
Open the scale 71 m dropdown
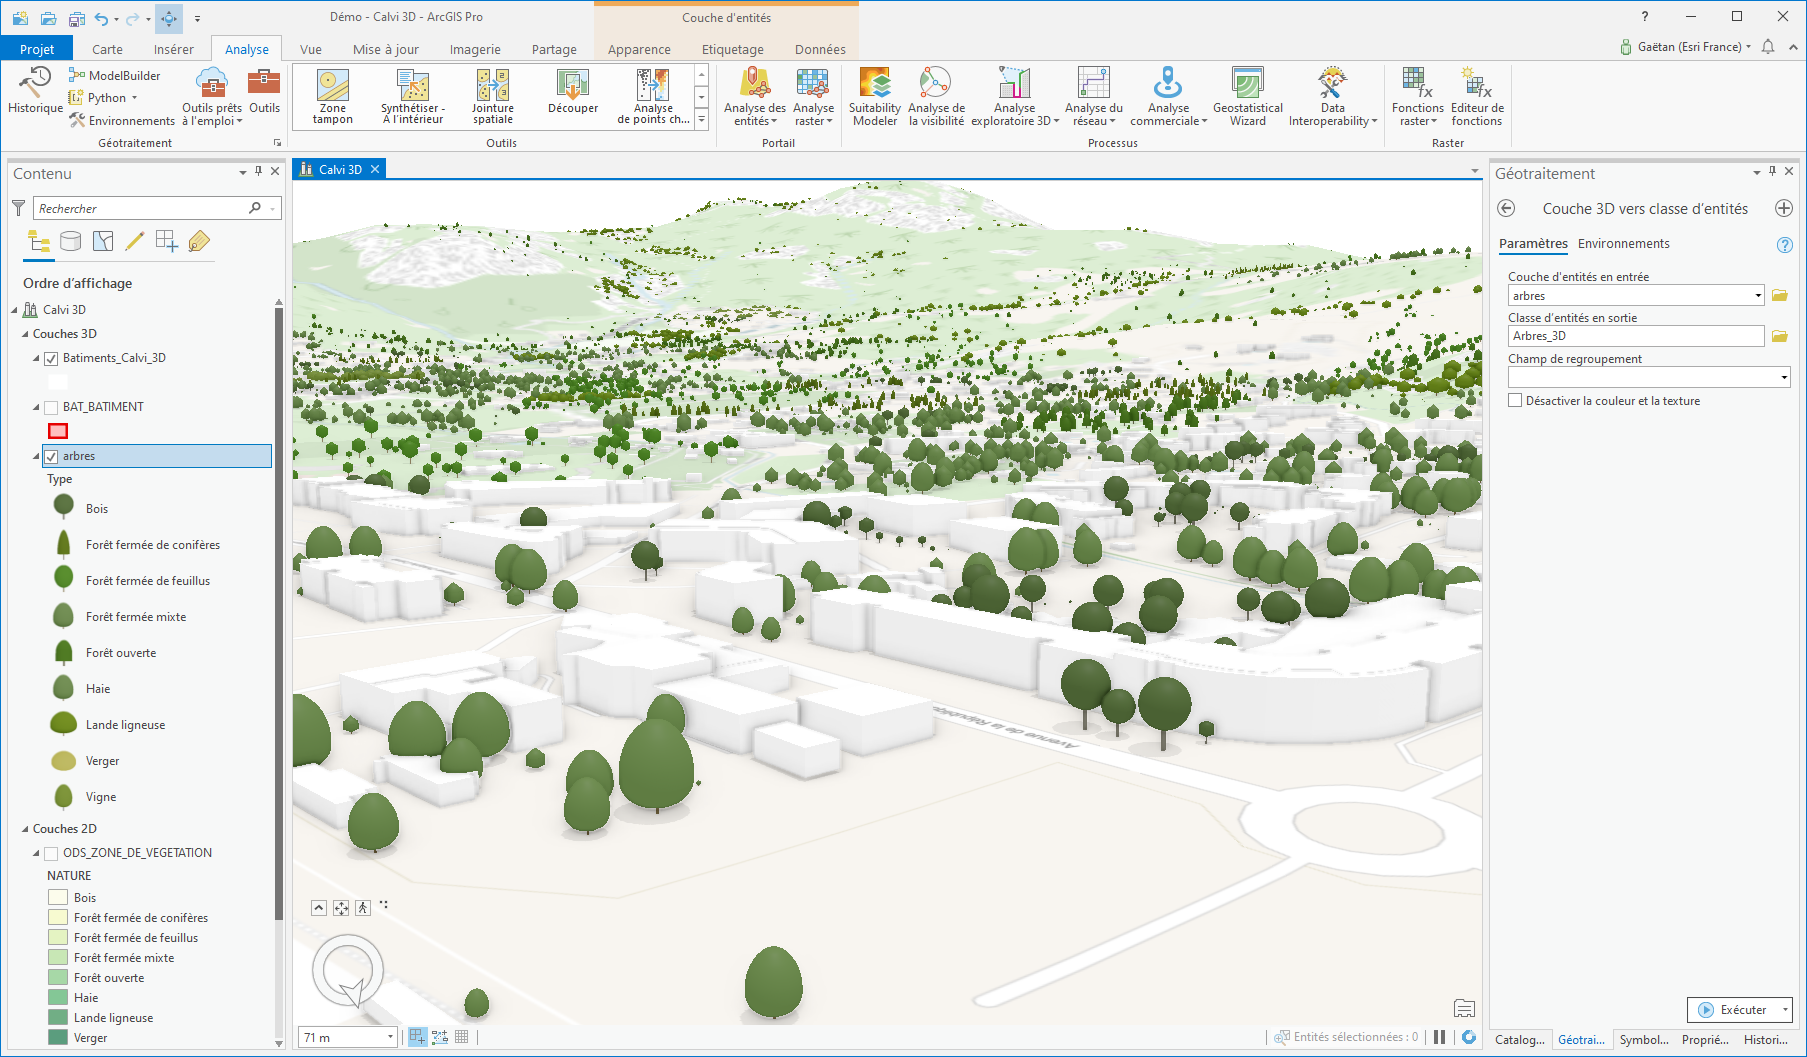(390, 1037)
